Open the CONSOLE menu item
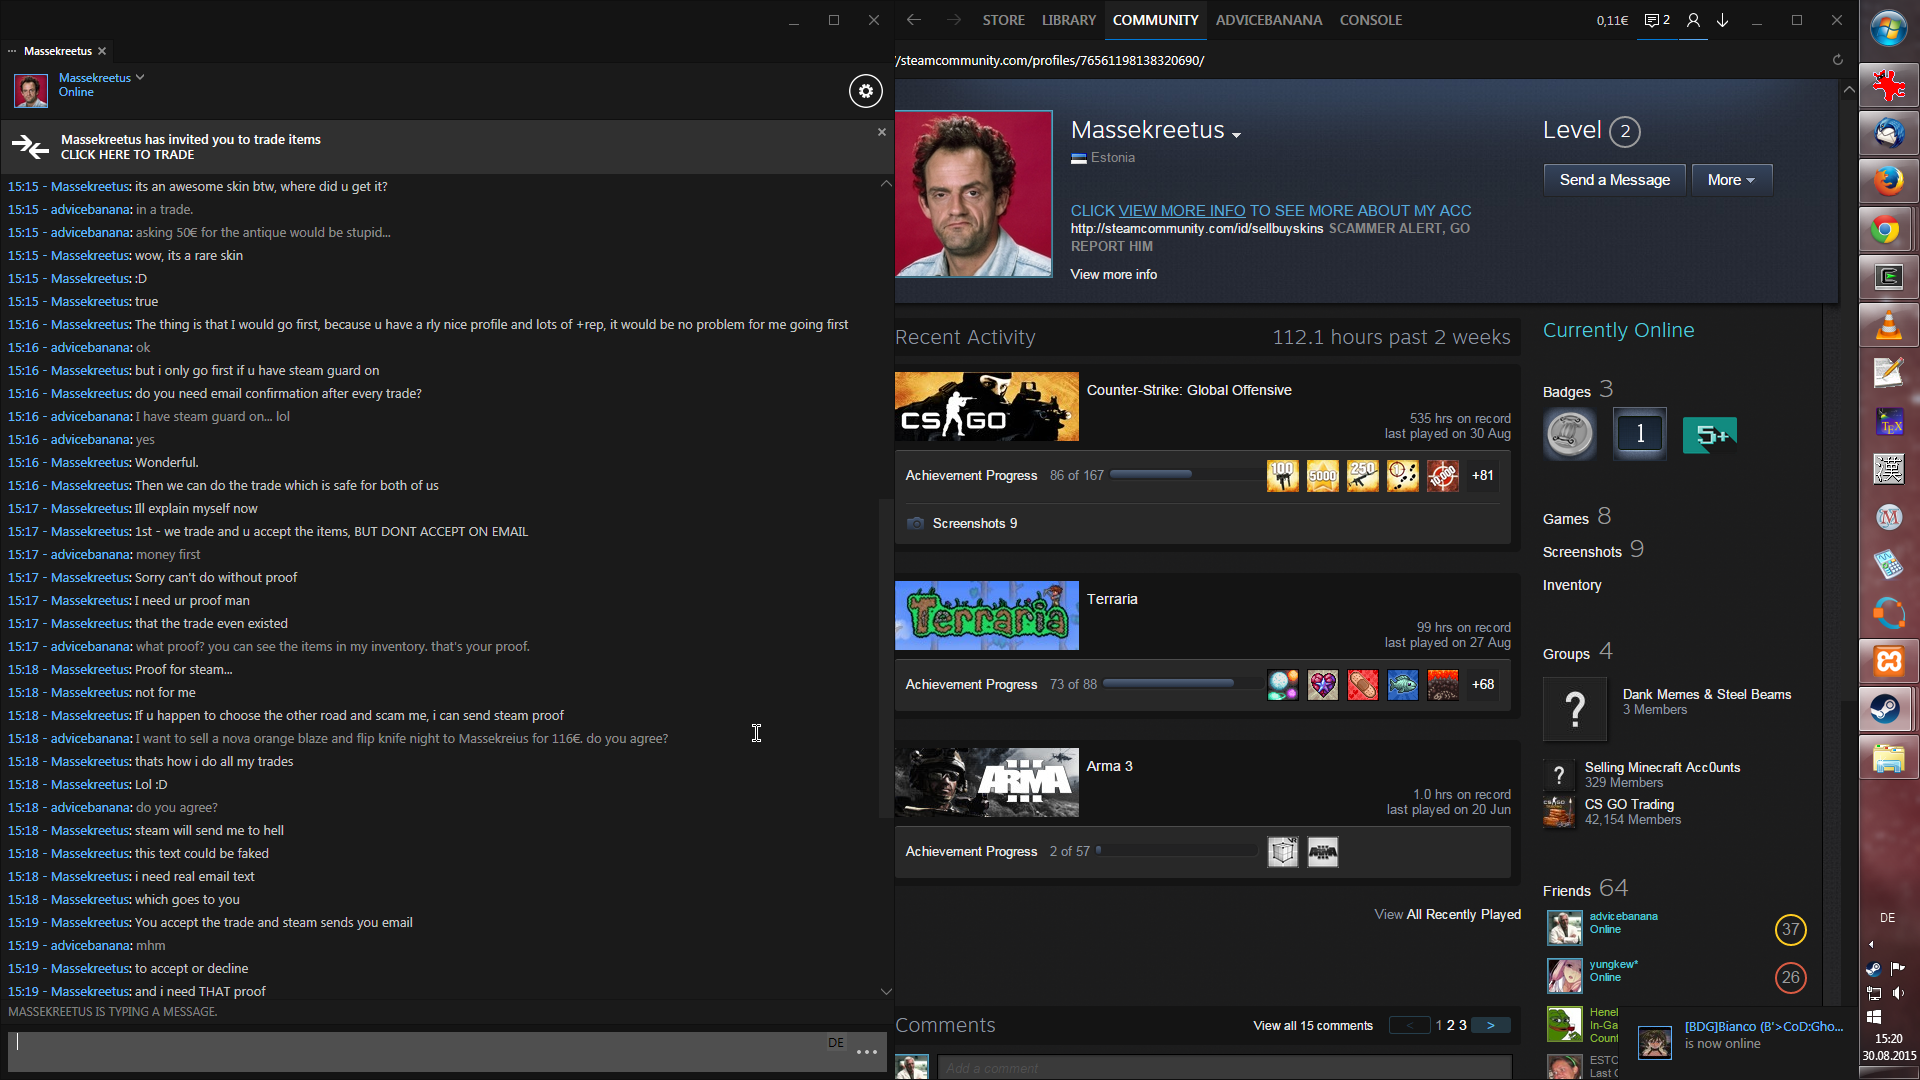The height and width of the screenshot is (1080, 1920). [1370, 20]
